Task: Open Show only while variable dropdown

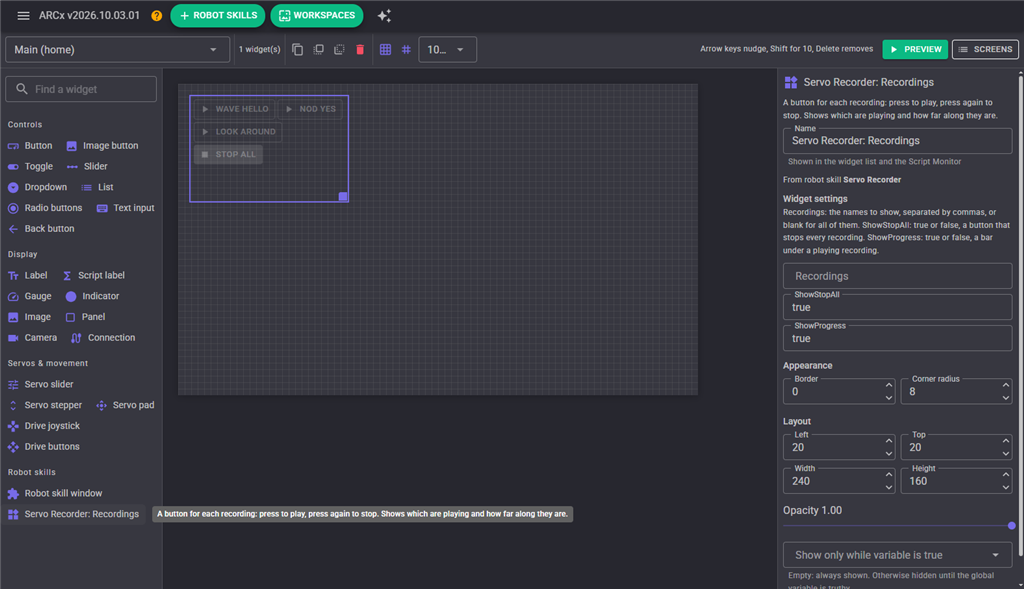Action: click(x=897, y=555)
